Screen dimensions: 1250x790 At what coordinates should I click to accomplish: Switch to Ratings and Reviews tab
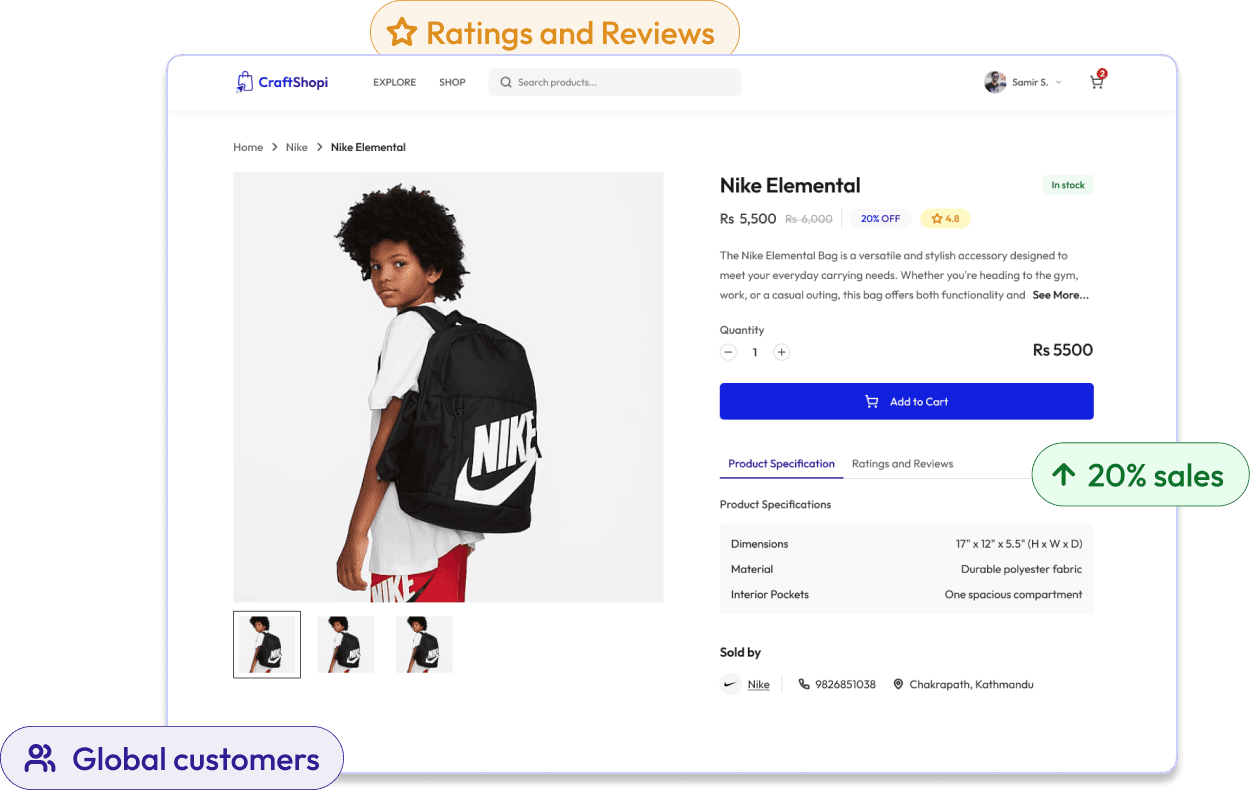click(902, 464)
